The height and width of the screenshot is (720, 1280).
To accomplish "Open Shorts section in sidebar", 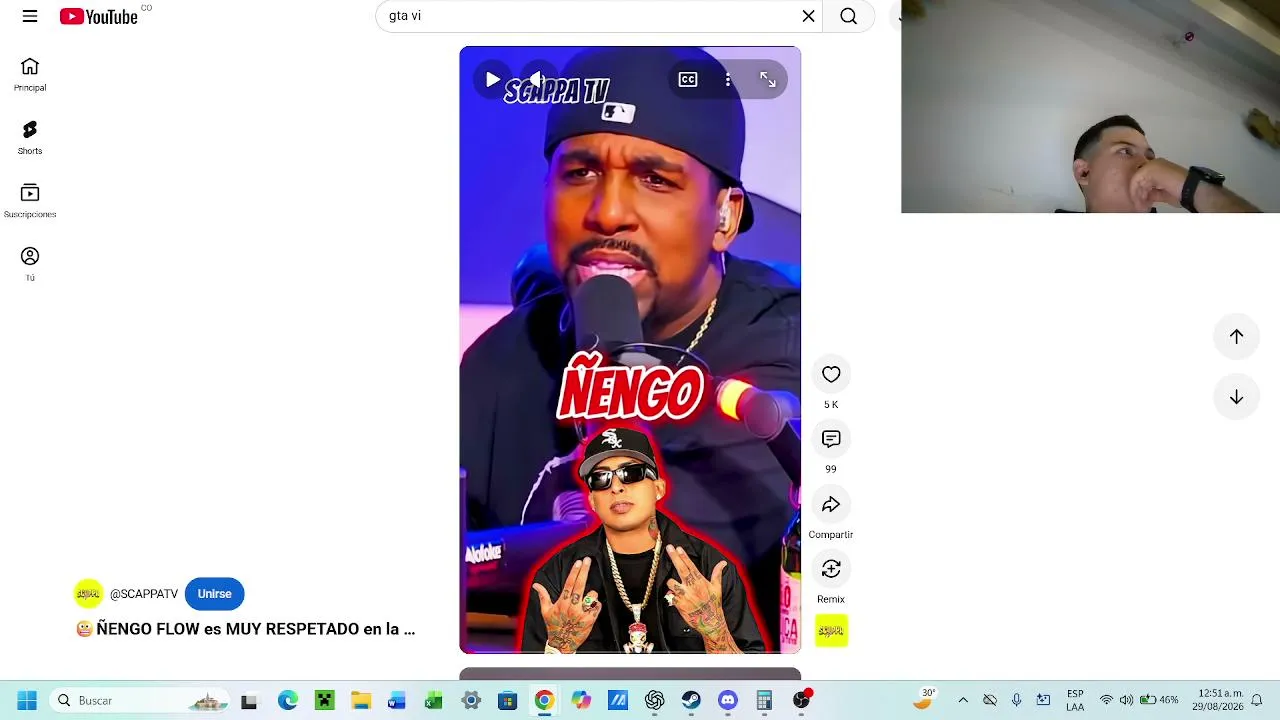I will pyautogui.click(x=30, y=138).
